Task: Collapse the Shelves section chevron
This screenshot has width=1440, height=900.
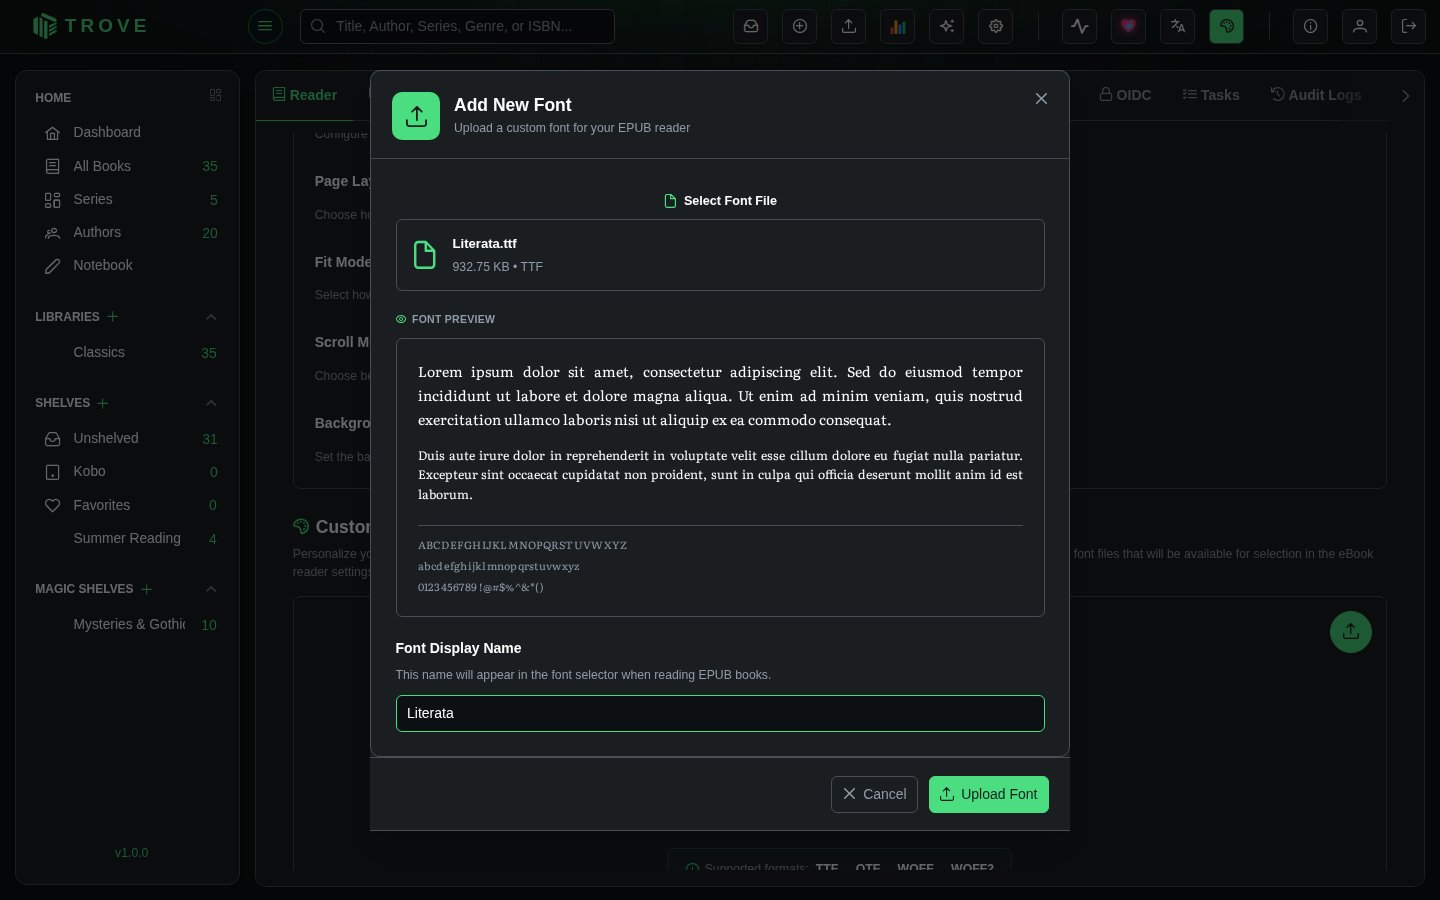Action: click(211, 402)
